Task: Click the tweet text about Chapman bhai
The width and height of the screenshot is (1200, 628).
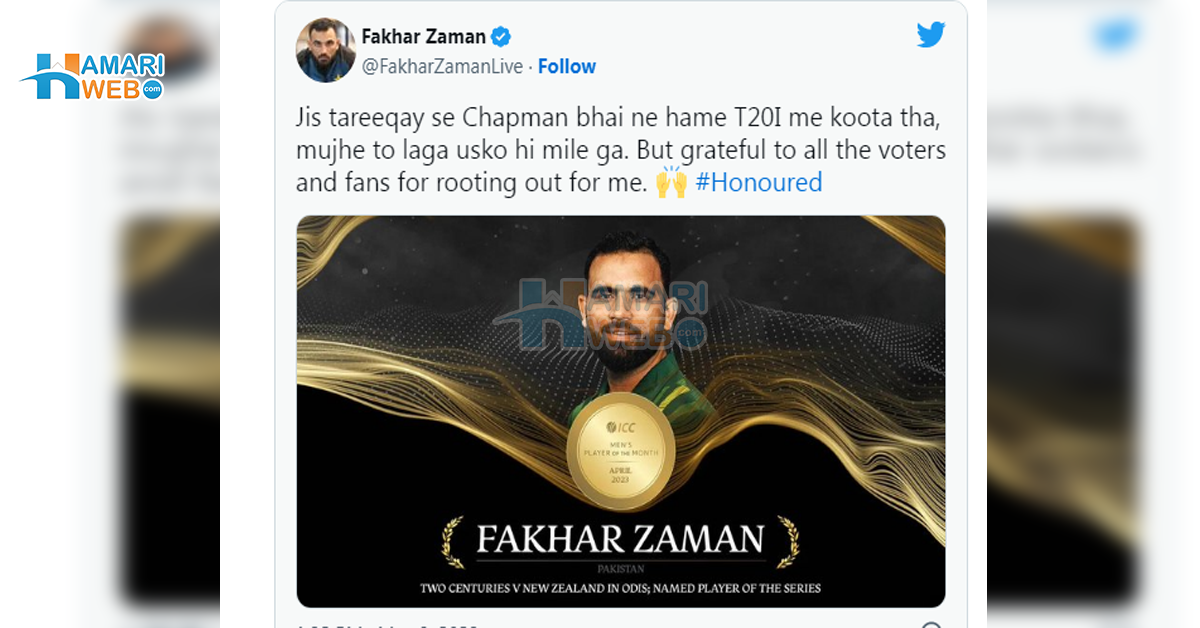Action: pyautogui.click(x=621, y=150)
